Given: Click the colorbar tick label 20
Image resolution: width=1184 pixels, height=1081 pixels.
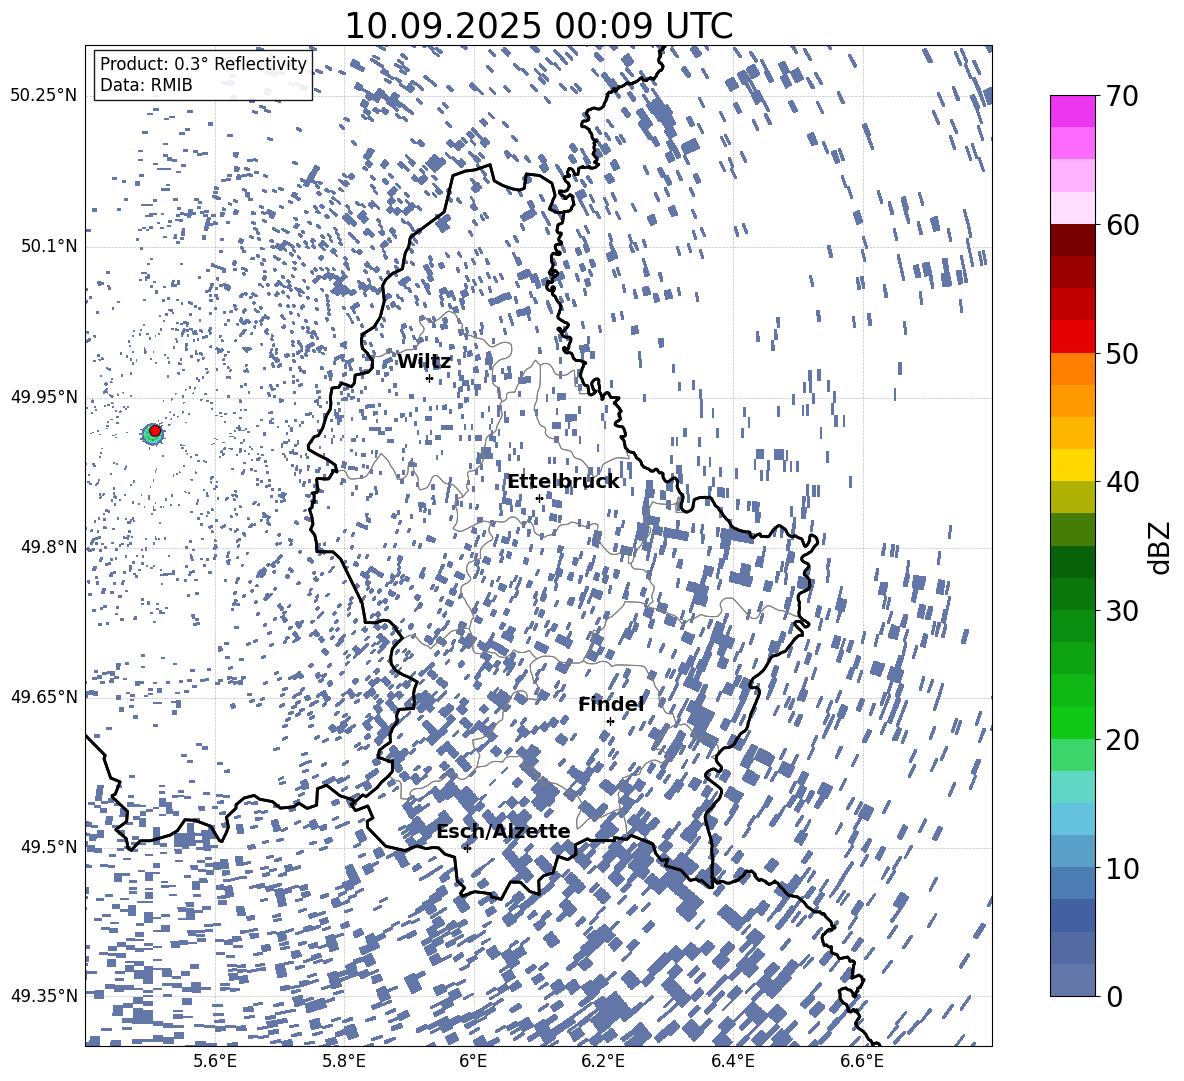Looking at the screenshot, I should tap(1122, 739).
